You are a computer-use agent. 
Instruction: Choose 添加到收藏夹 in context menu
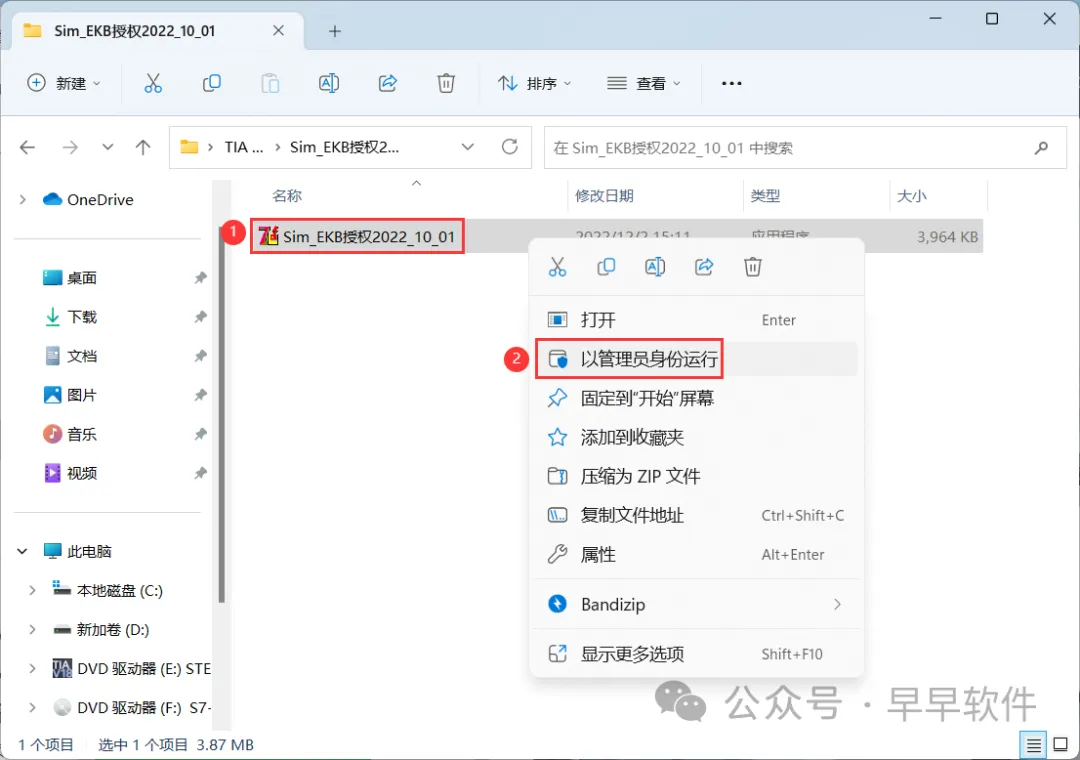696,438
